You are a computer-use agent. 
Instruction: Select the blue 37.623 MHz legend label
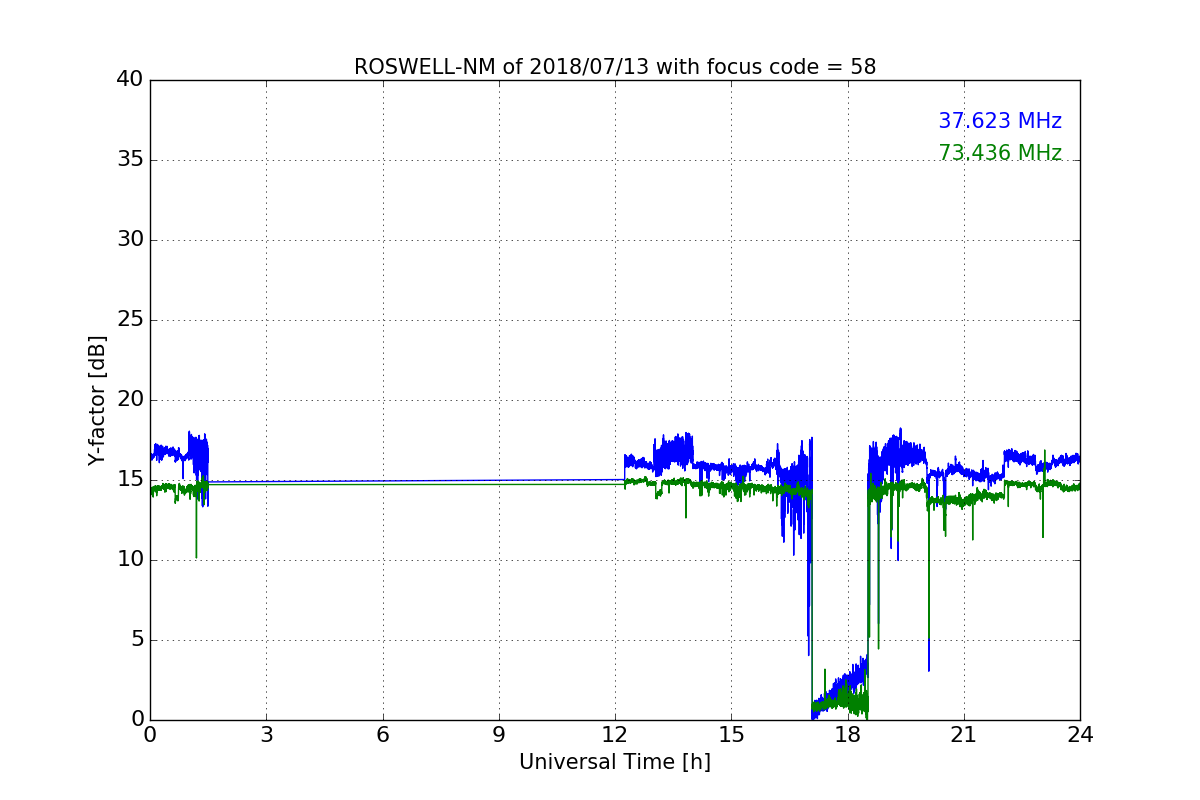click(1000, 121)
